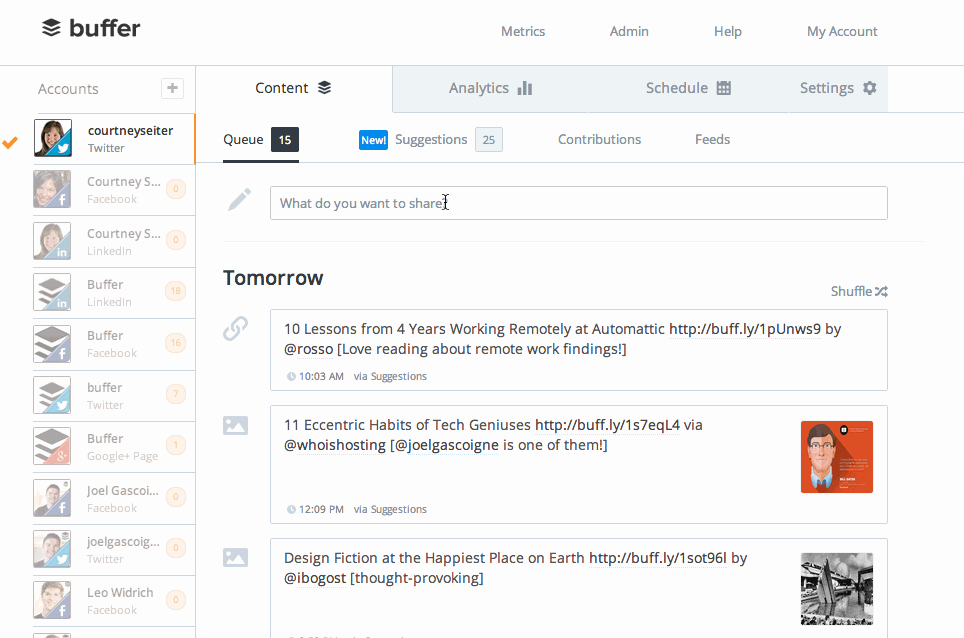This screenshot has width=964, height=638.
Task: Click the link icon beside the Automattic post
Action: tap(235, 327)
